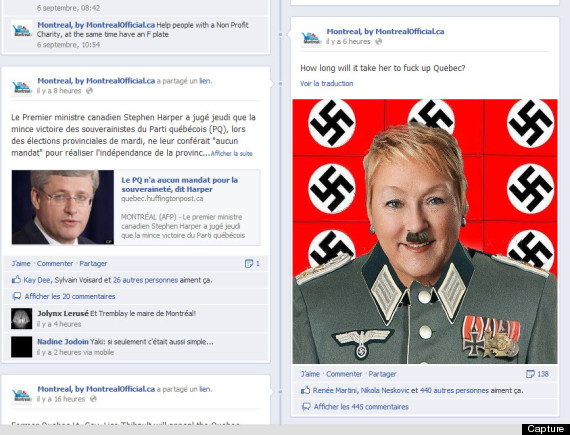This screenshot has height=435, width=570.
Task: Open Montreal page avatar on Quebec post
Action: [x=311, y=38]
